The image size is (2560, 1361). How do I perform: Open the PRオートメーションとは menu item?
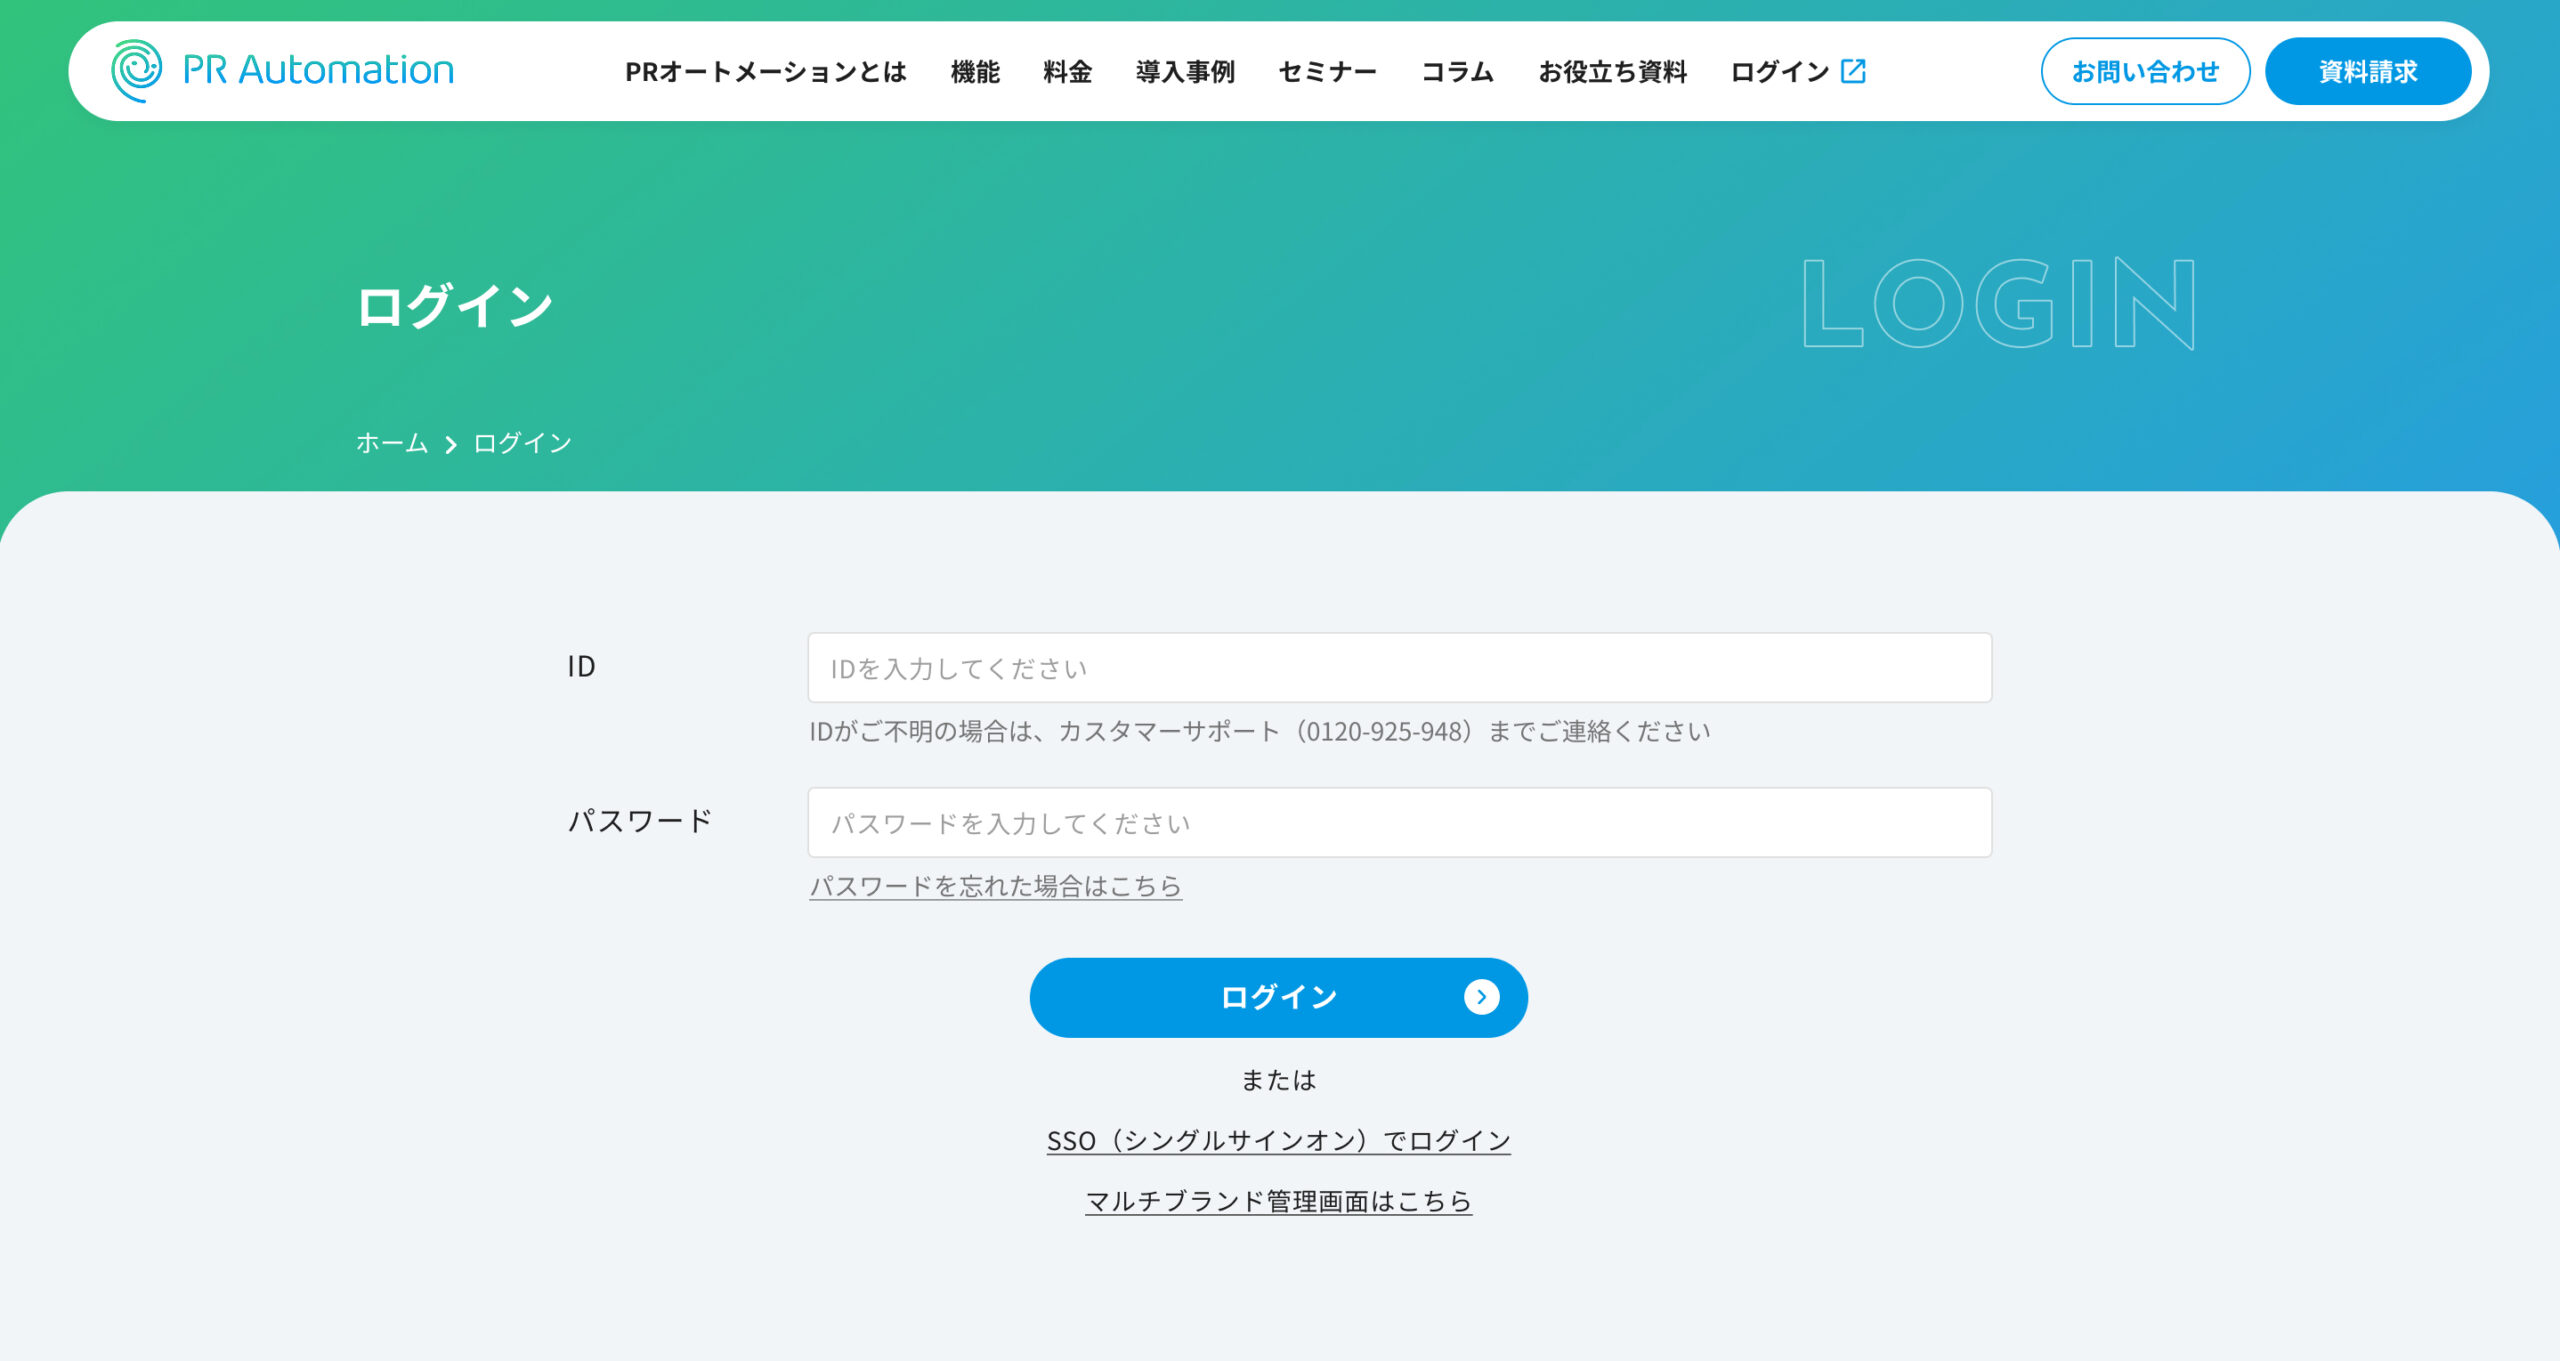[765, 72]
